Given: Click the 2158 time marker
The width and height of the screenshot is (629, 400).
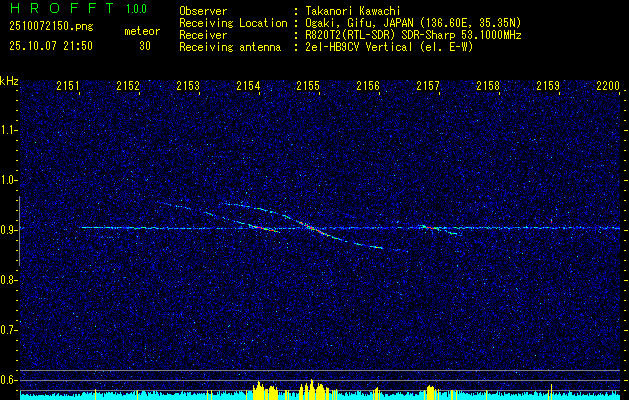Looking at the screenshot, I should tap(488, 86).
